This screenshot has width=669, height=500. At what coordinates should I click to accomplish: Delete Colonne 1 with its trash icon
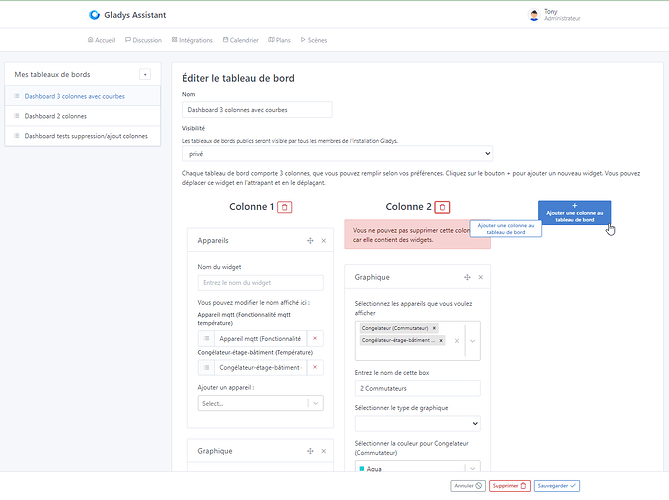285,207
